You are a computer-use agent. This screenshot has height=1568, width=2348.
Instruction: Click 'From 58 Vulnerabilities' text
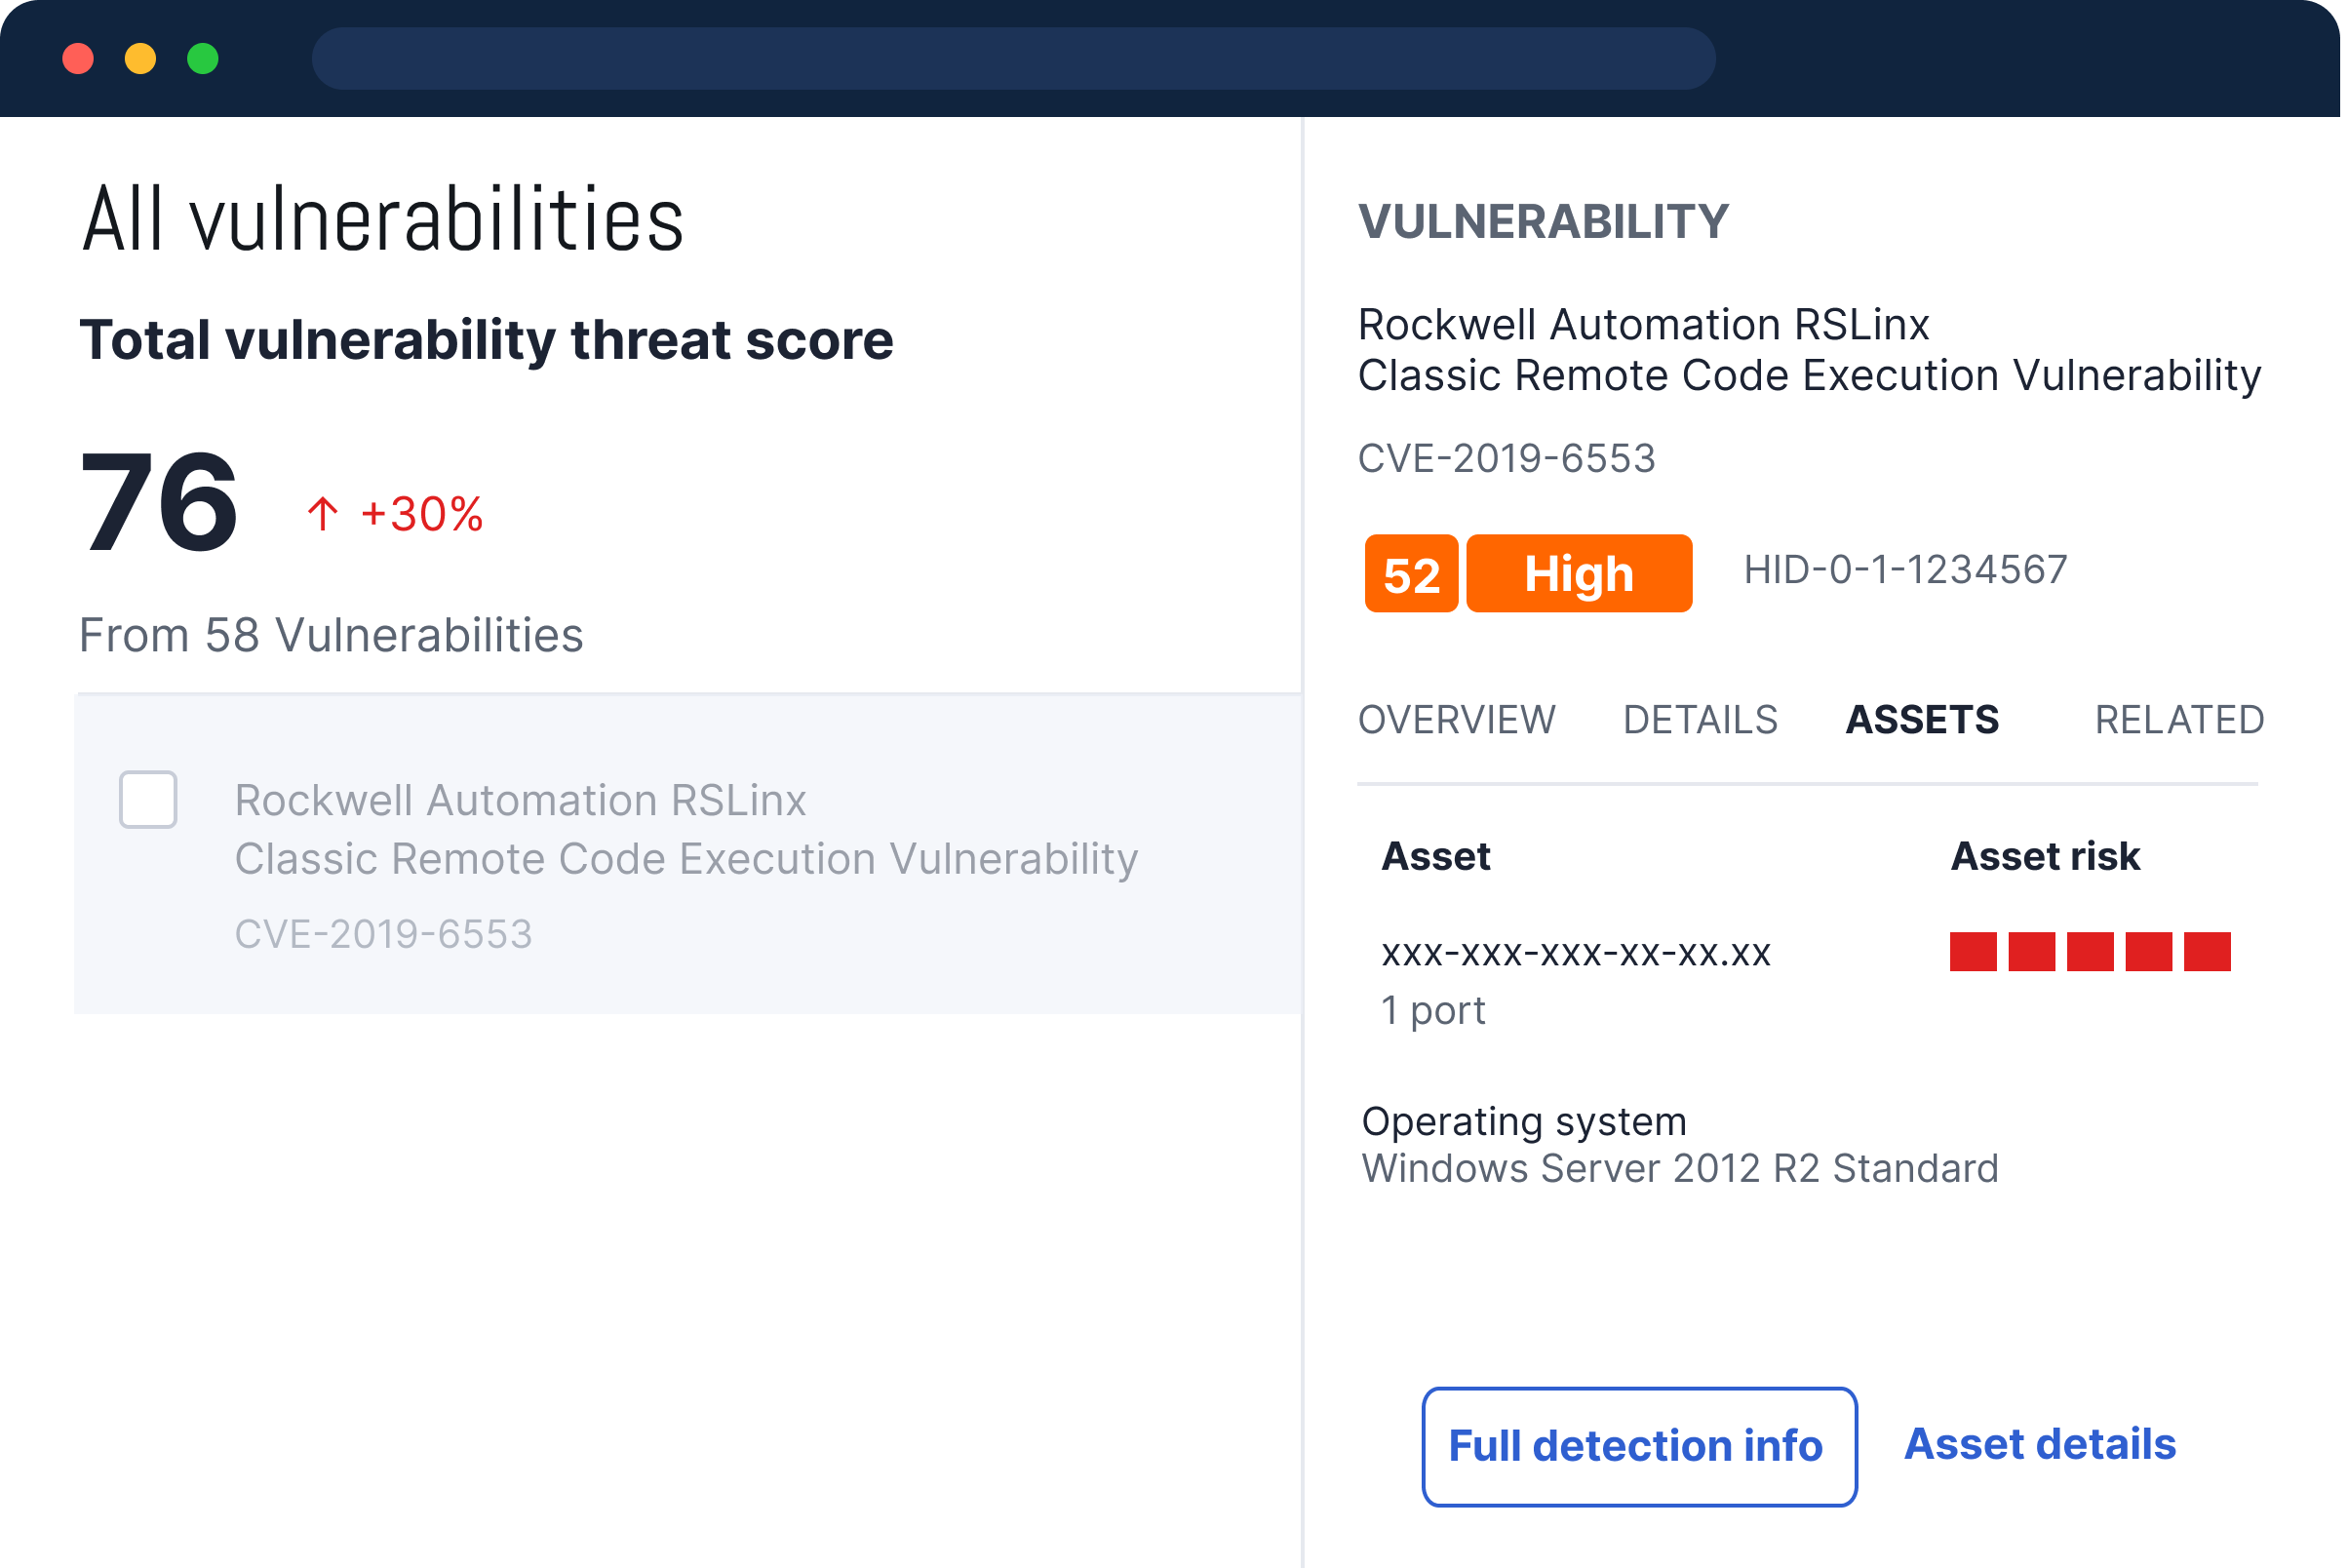click(331, 635)
